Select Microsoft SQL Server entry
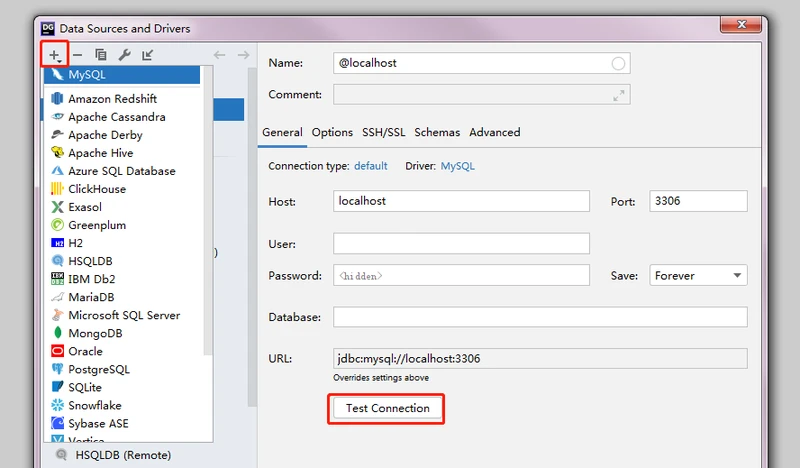 (x=124, y=315)
